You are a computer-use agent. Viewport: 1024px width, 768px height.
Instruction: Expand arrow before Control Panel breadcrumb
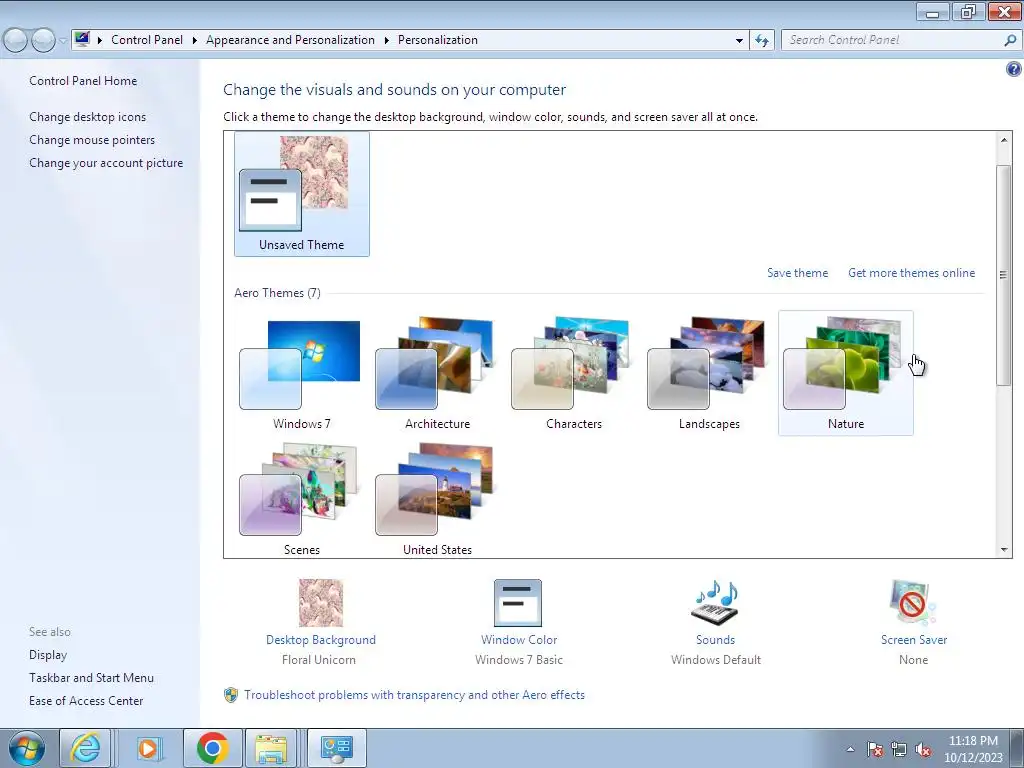click(100, 40)
